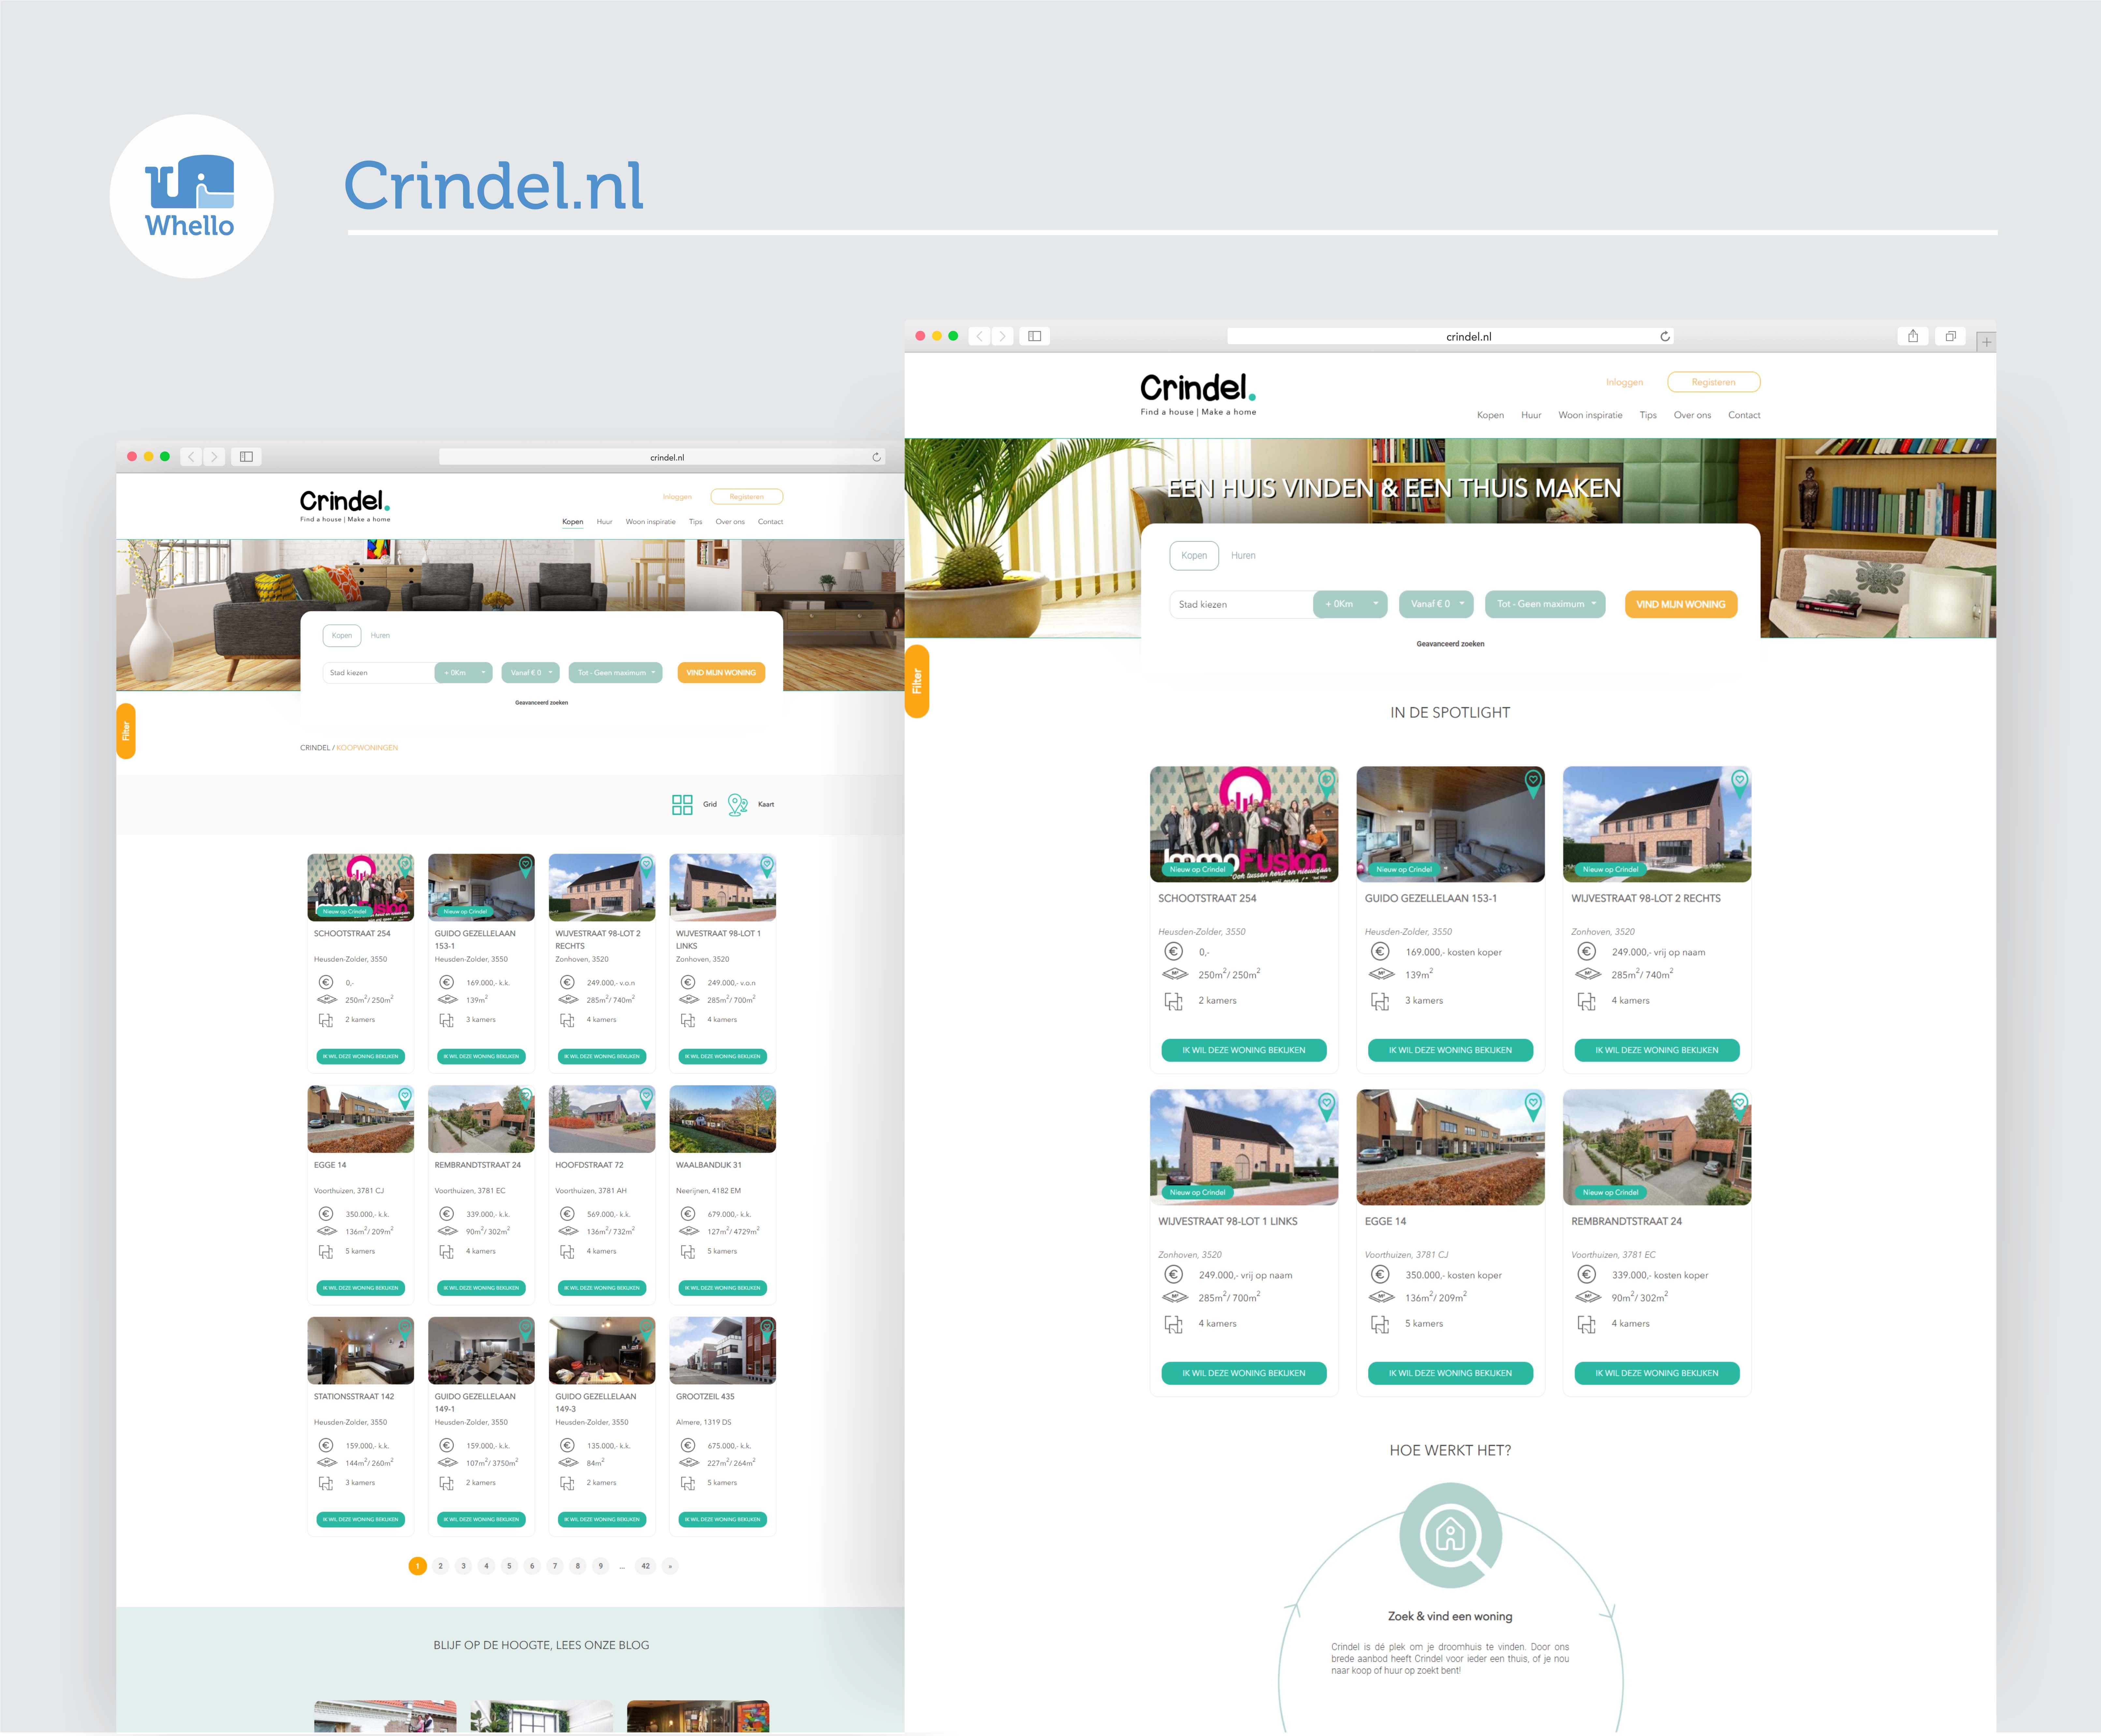Click Vind mijn woning button in left window
Image resolution: width=2101 pixels, height=1736 pixels.
721,673
